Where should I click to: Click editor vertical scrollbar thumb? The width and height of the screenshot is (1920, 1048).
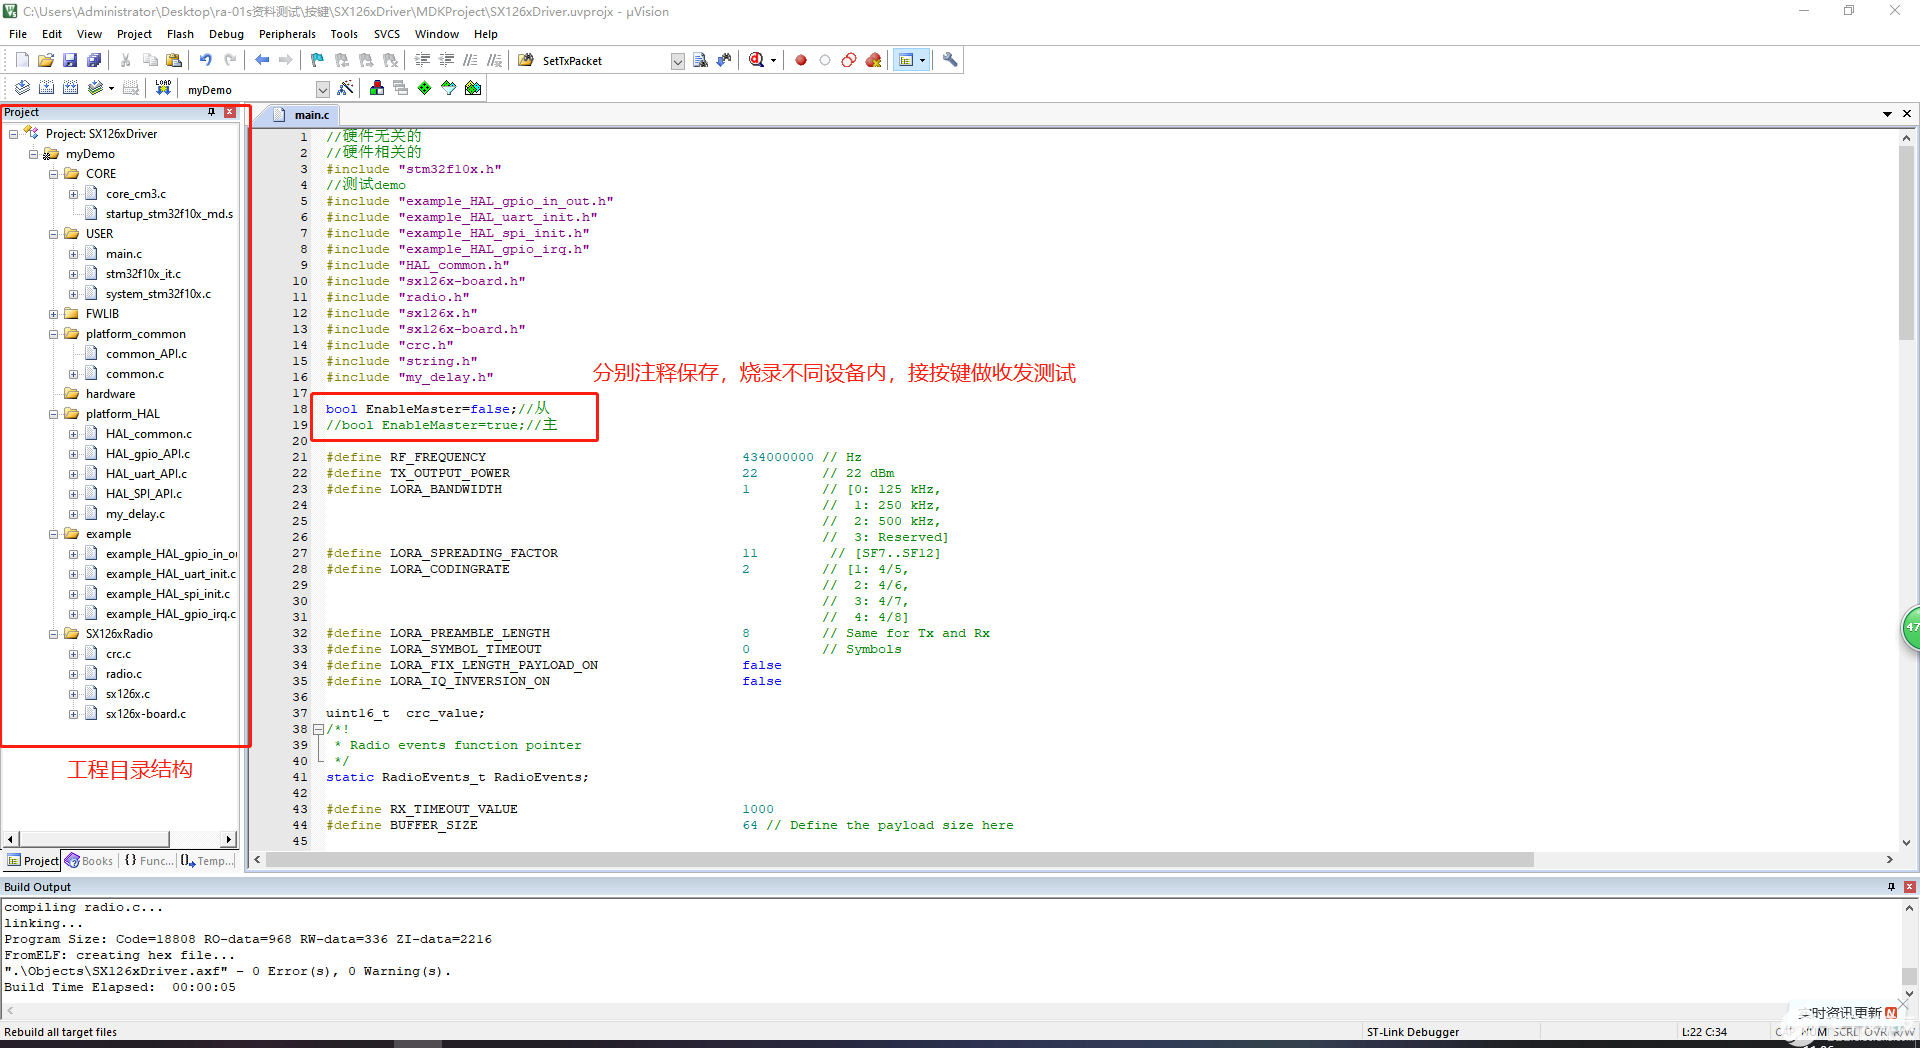coord(1907,244)
